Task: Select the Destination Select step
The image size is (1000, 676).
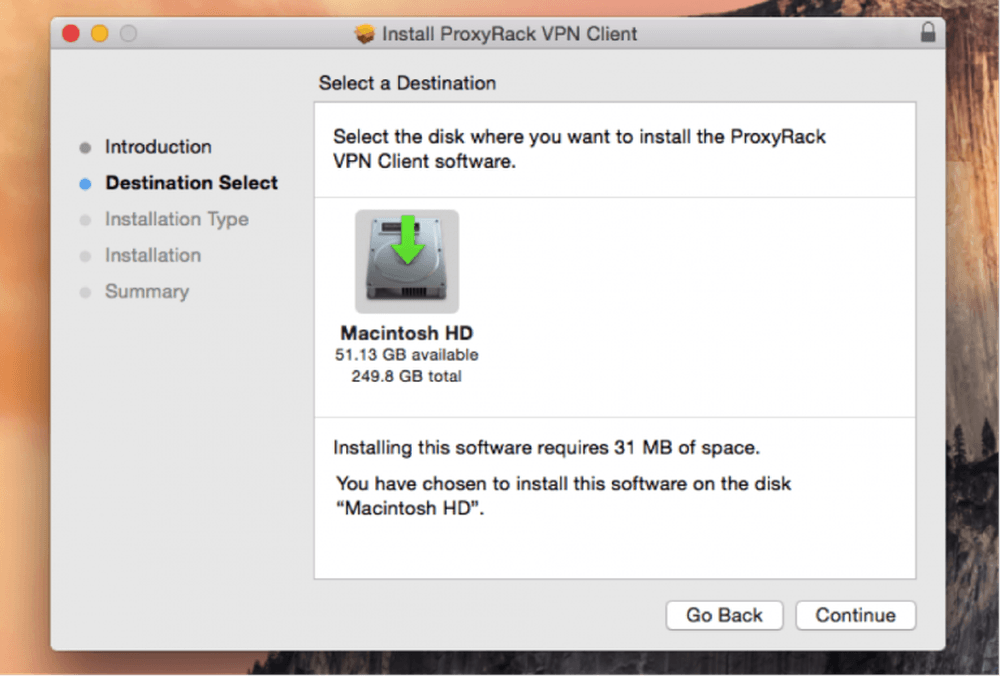Action: 191,183
